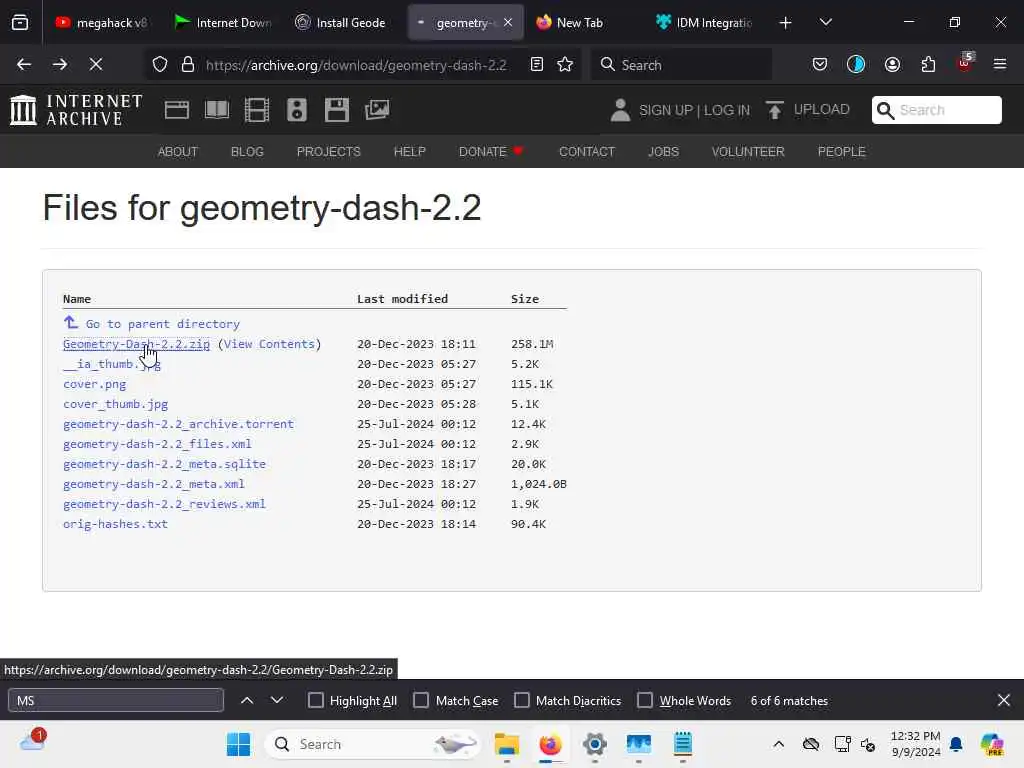This screenshot has height=768, width=1024.
Task: Enable the Highlight All checkbox
Action: (316, 700)
